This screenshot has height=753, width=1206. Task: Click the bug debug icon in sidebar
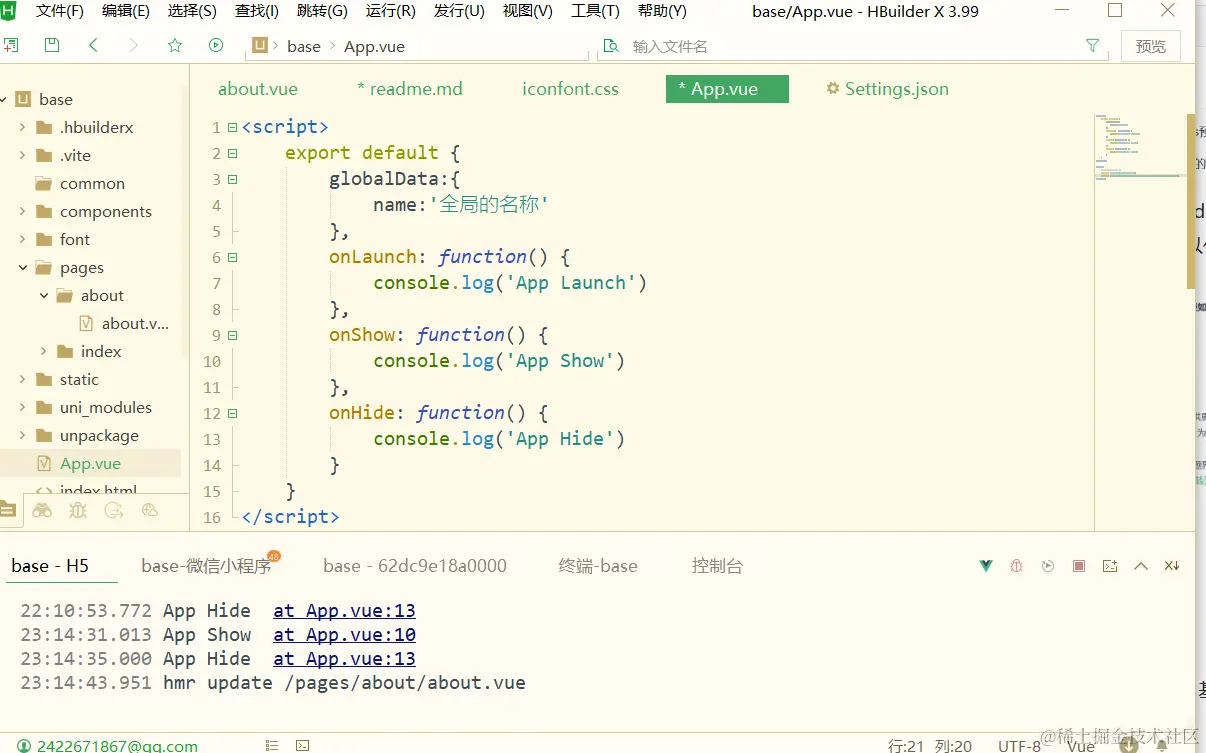pos(78,510)
